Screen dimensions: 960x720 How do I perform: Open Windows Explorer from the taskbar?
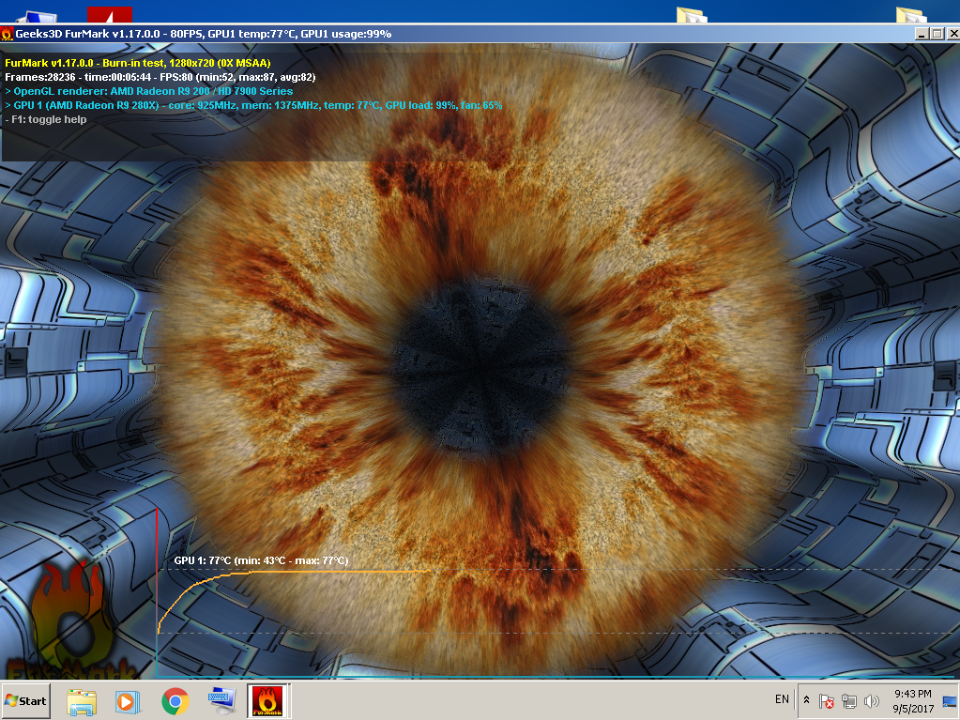81,702
